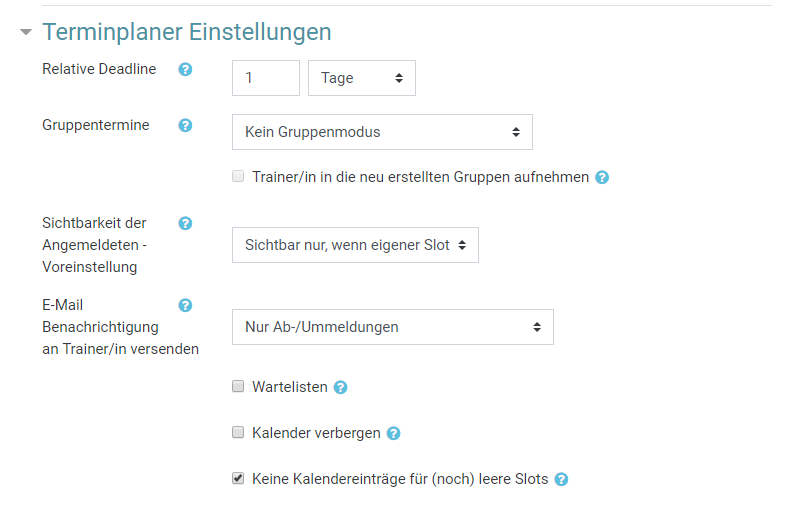Open the Kein Gruppenmodus dropdown
The height and width of the screenshot is (508, 786).
[382, 132]
